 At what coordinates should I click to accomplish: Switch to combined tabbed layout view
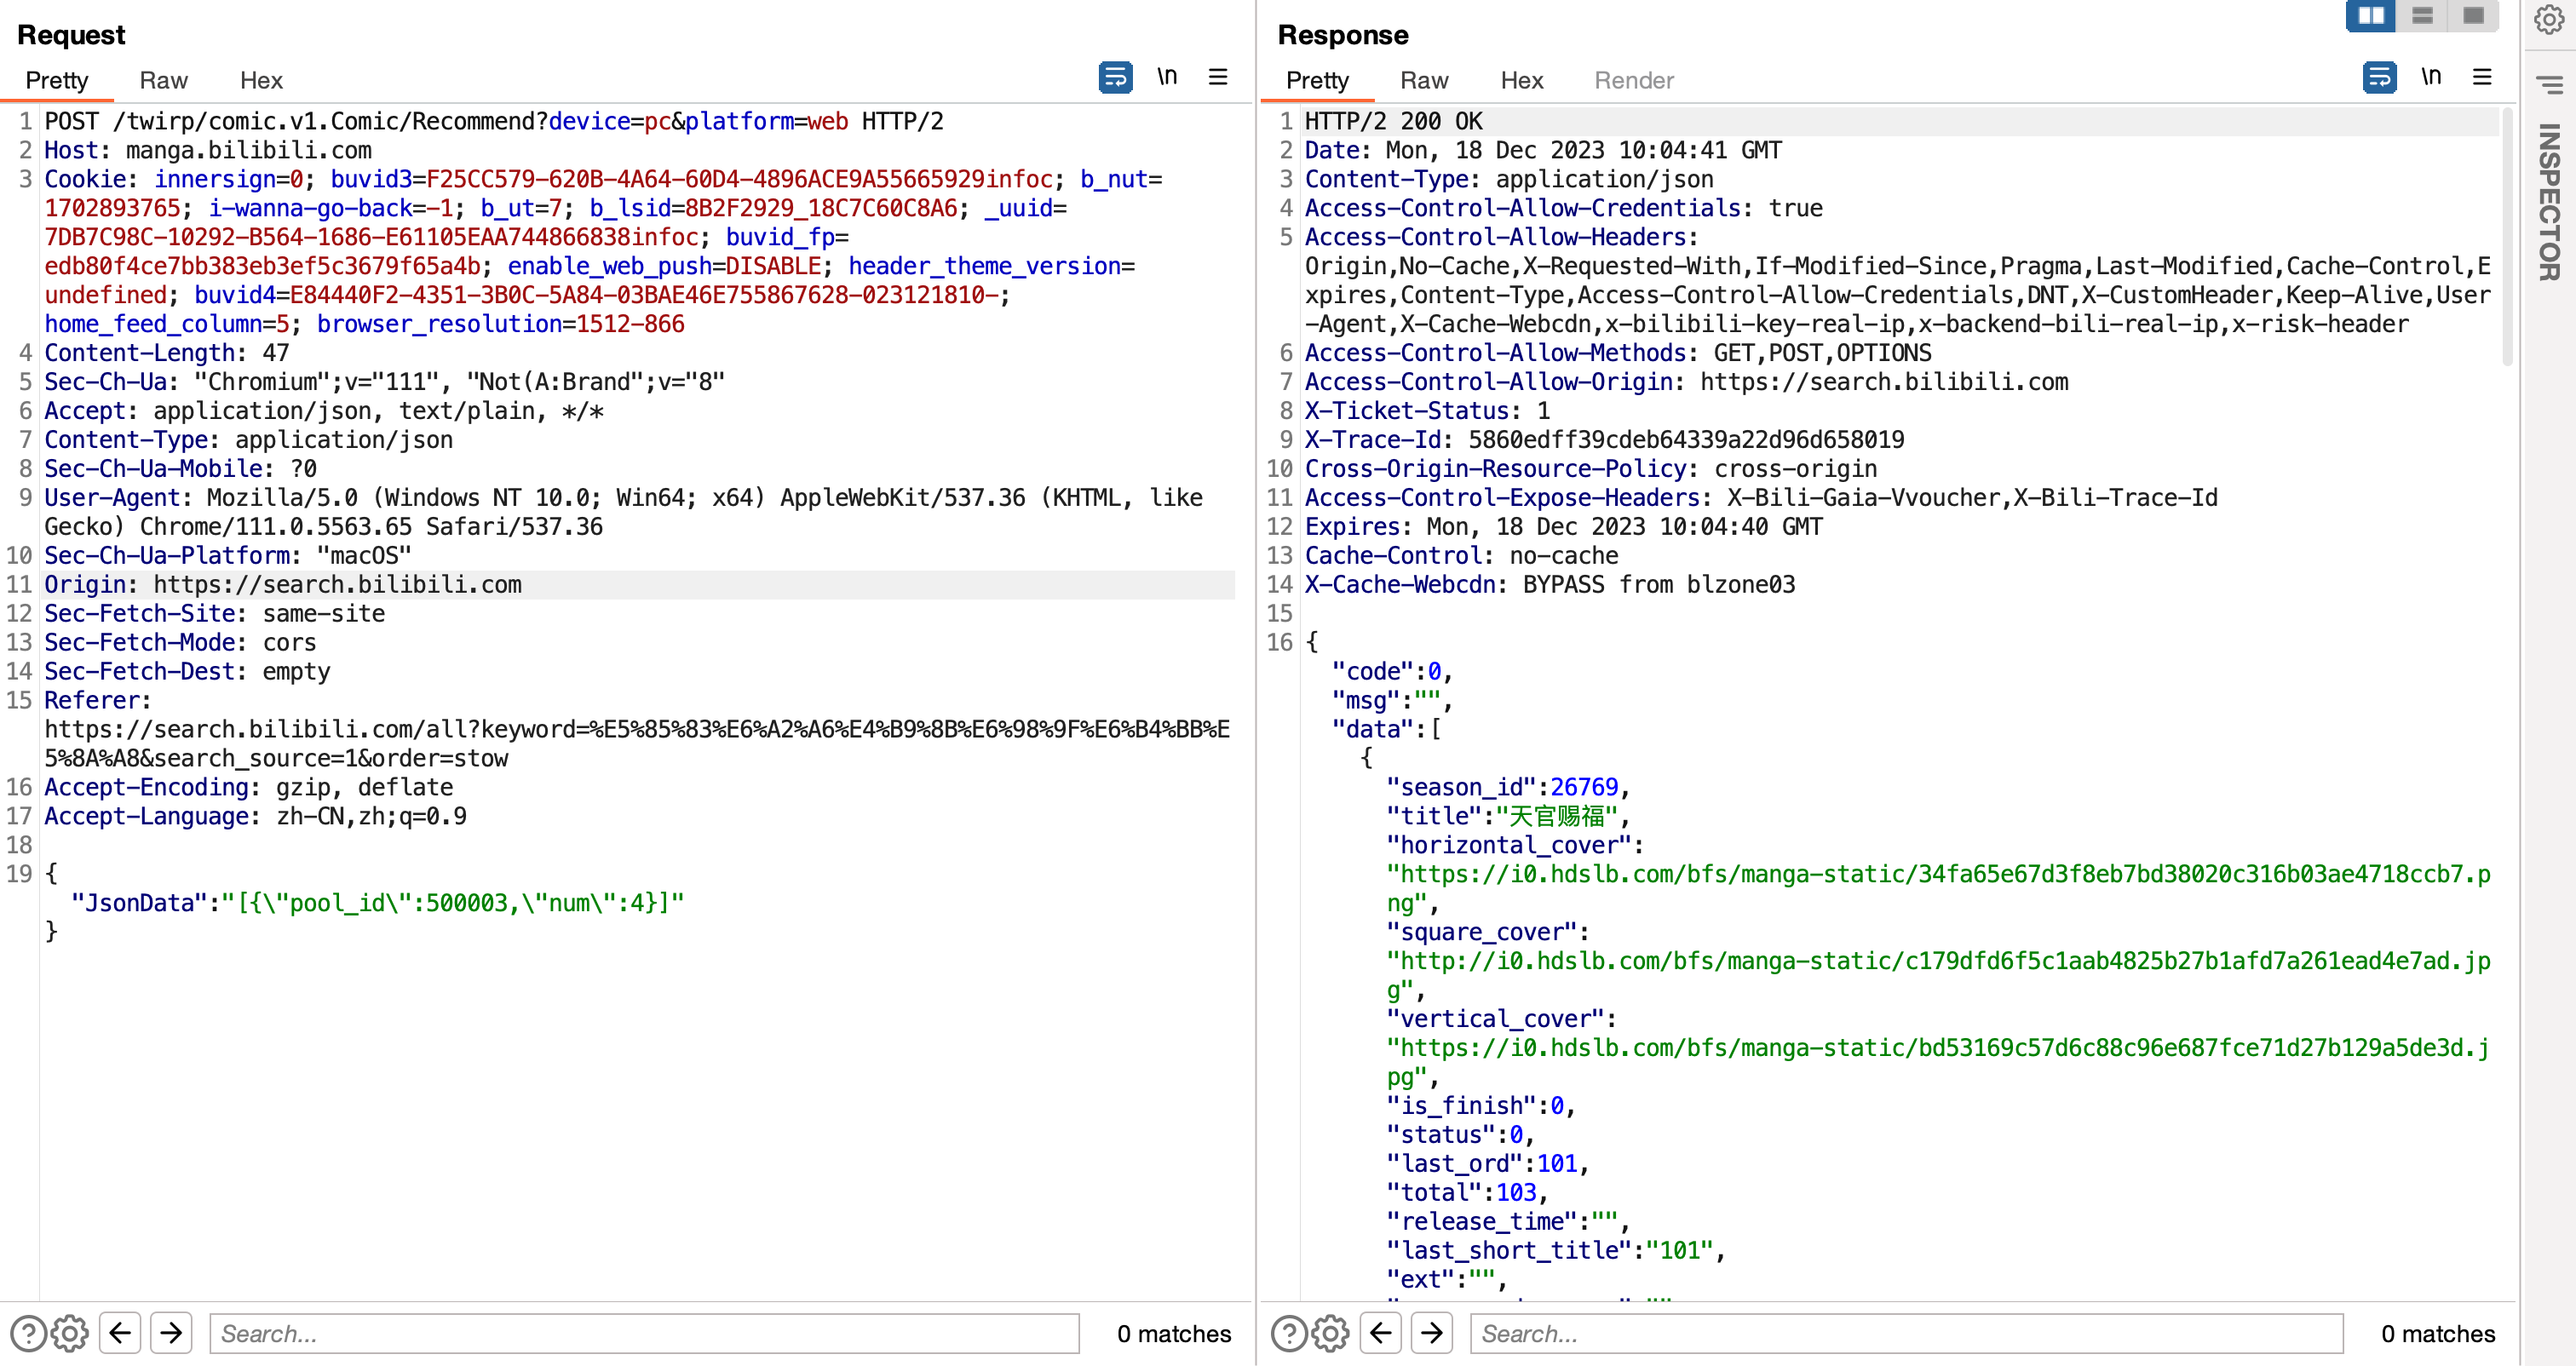tap(2473, 15)
